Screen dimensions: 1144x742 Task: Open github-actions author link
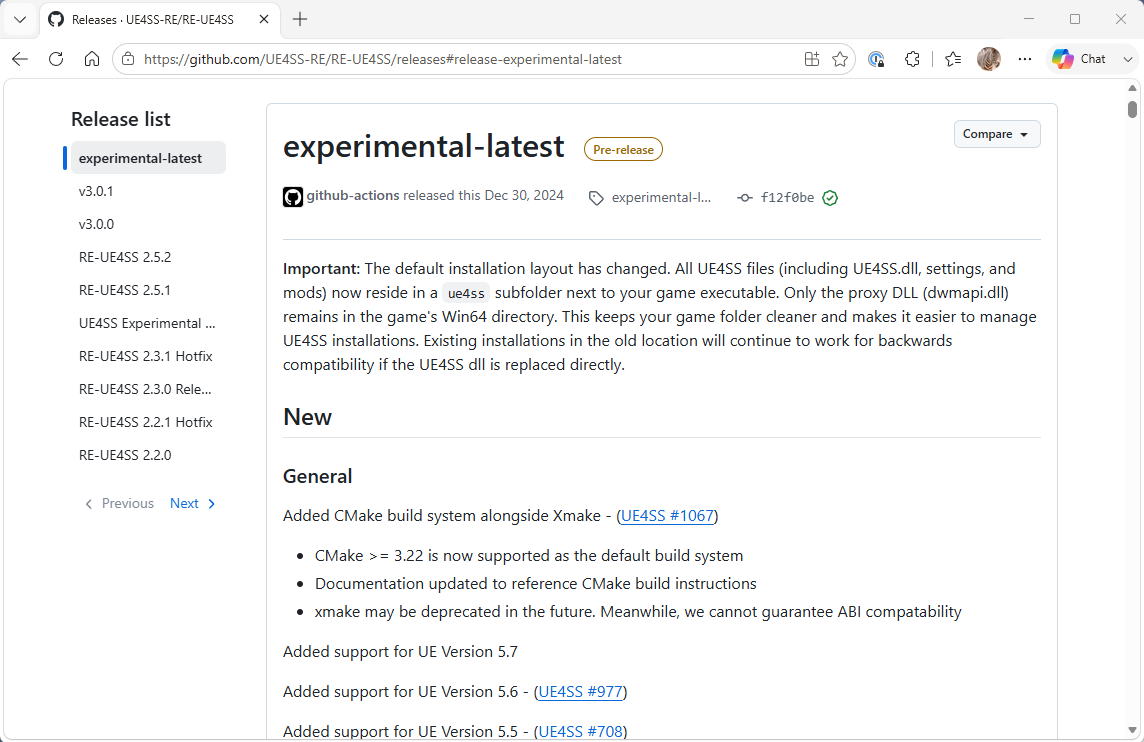pos(352,196)
